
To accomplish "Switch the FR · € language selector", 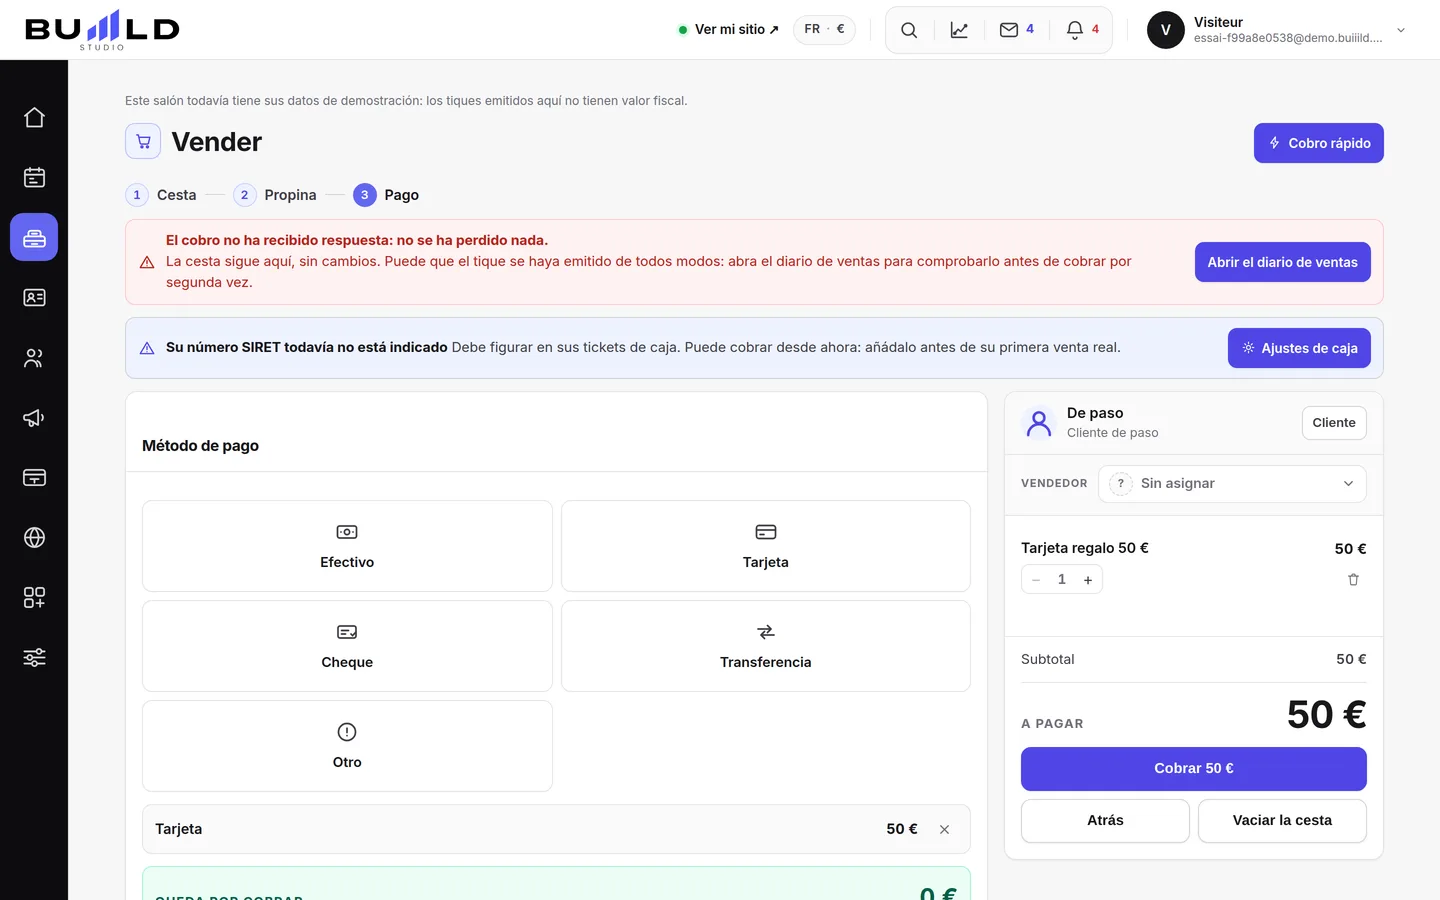I will click(x=824, y=29).
